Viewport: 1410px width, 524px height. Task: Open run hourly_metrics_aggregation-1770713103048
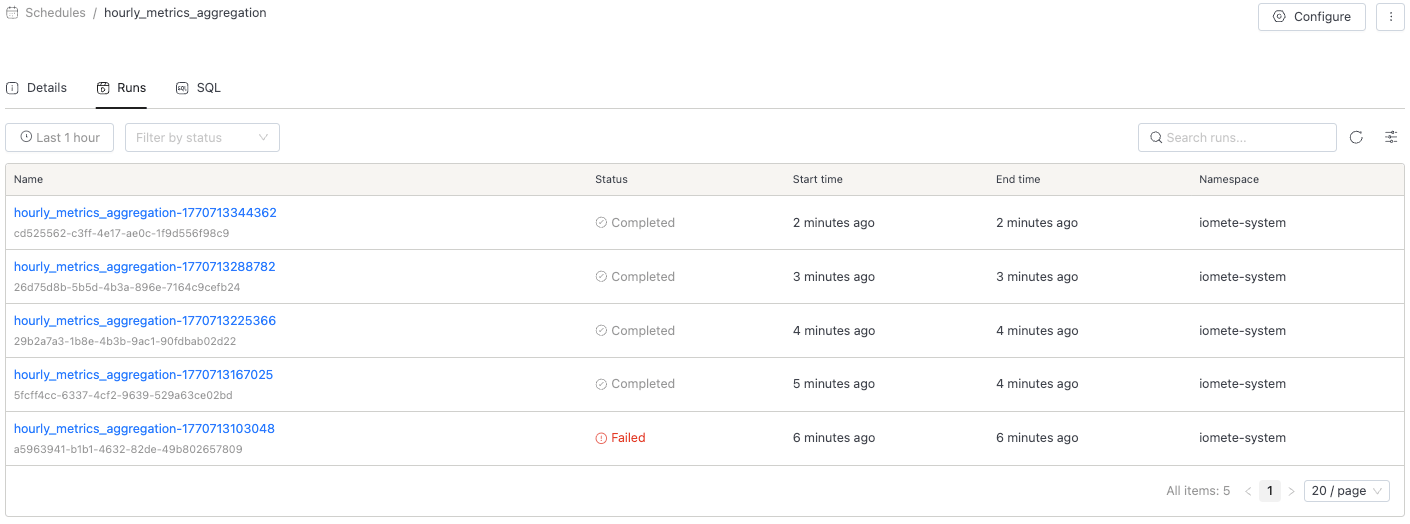pos(144,429)
